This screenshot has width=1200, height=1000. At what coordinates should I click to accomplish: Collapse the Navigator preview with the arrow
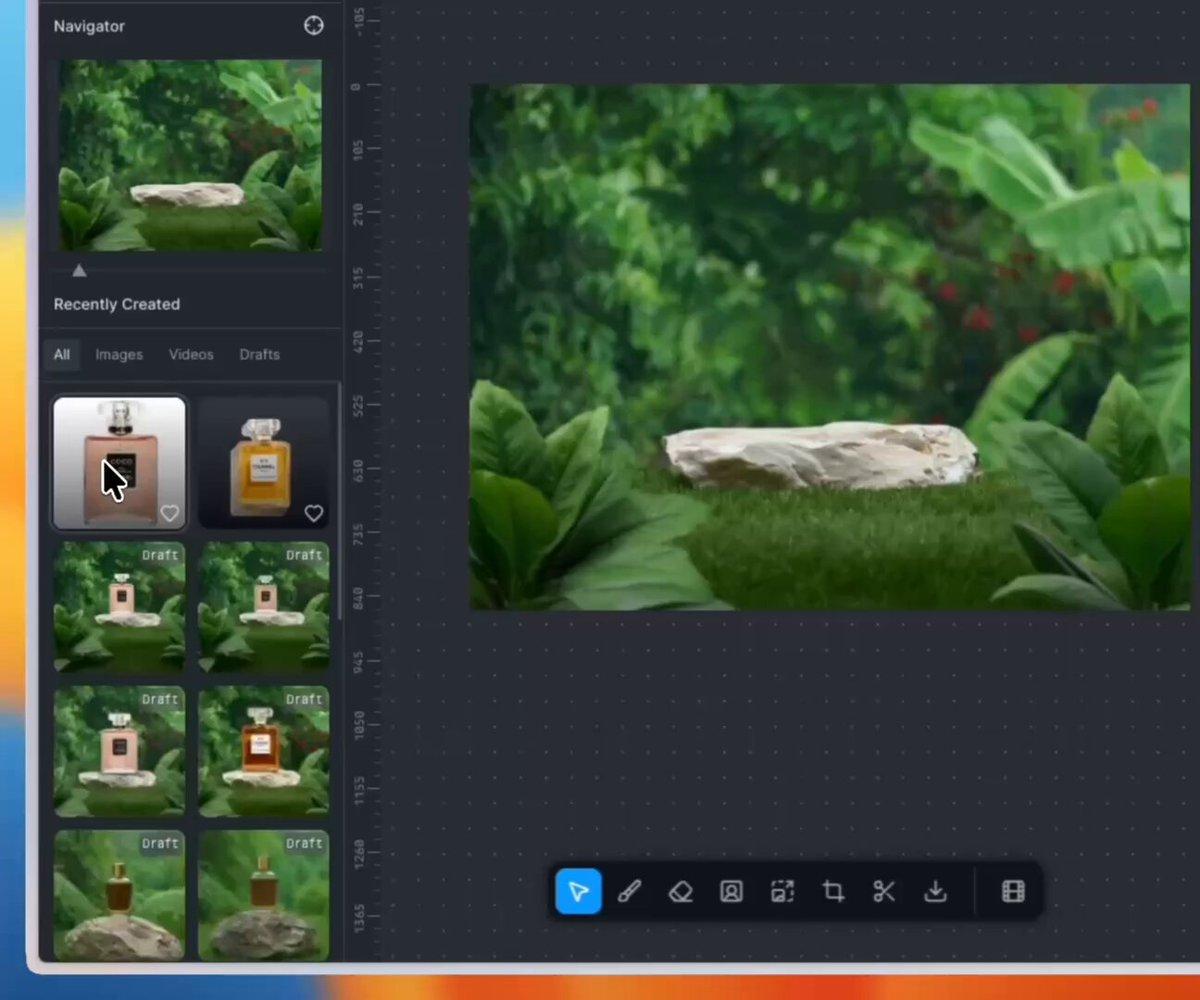tap(79, 270)
